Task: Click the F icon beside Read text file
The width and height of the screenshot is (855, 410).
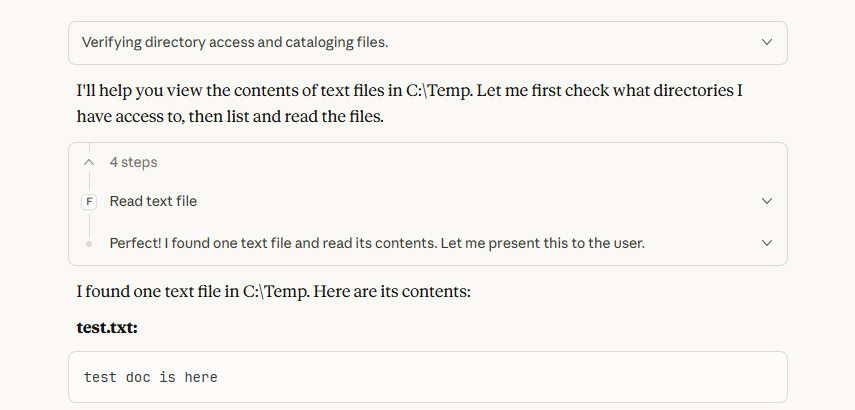Action: coord(89,202)
